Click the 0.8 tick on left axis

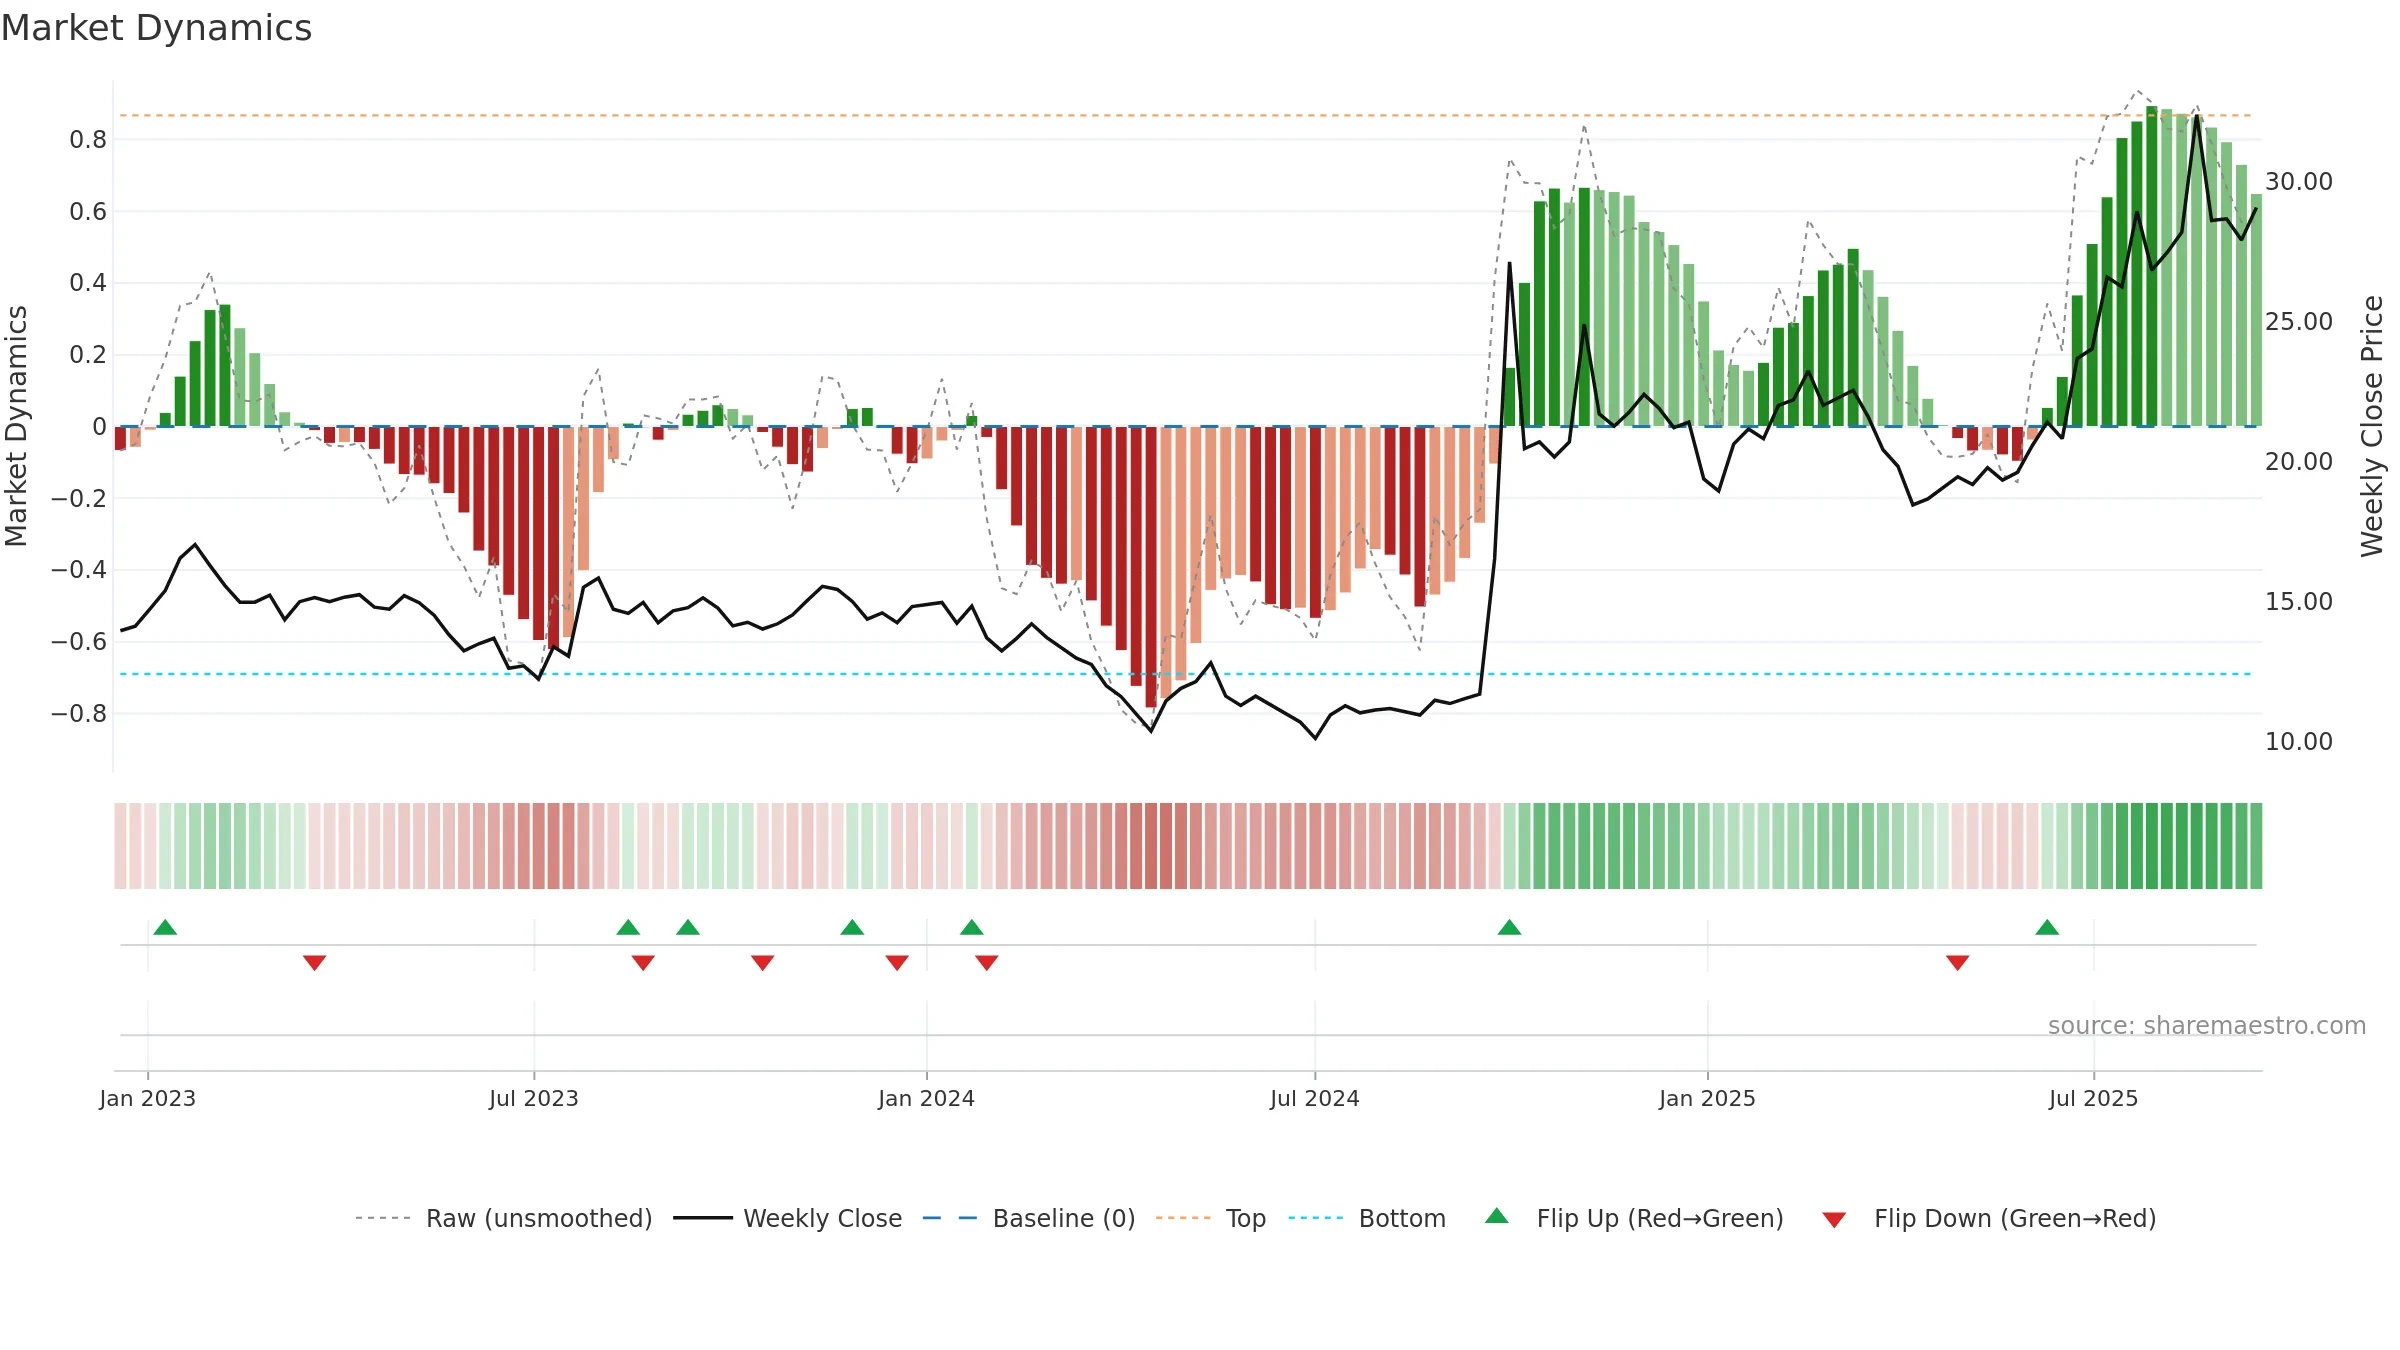click(x=88, y=140)
